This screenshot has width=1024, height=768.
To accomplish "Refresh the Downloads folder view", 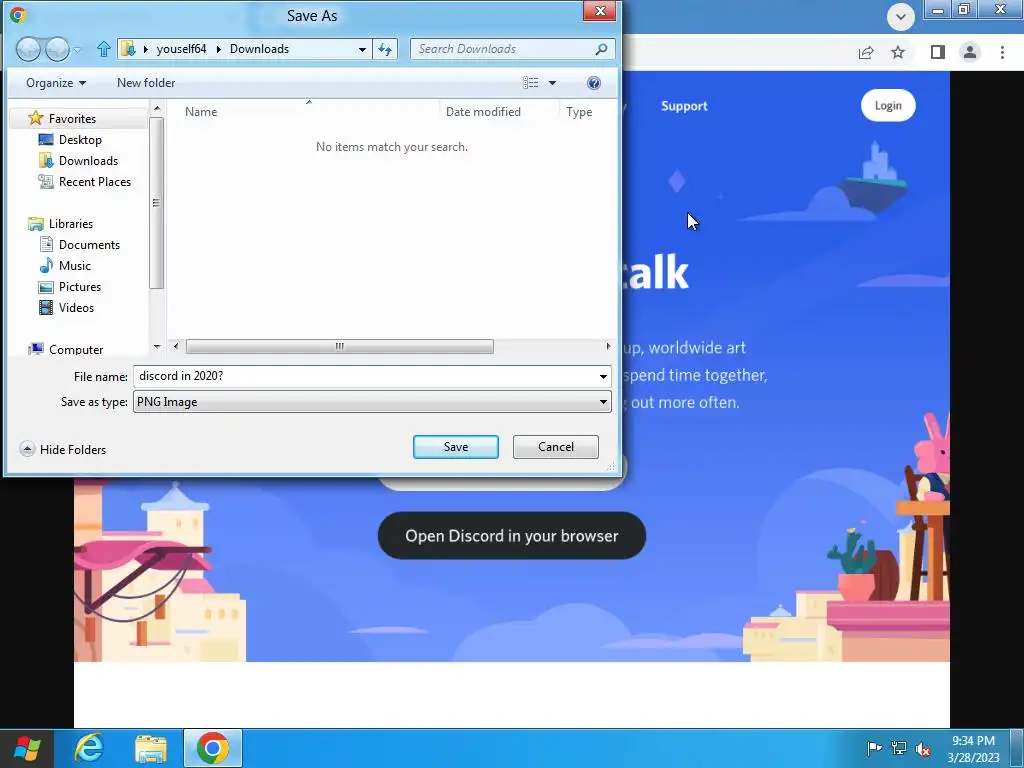I will [x=385, y=49].
